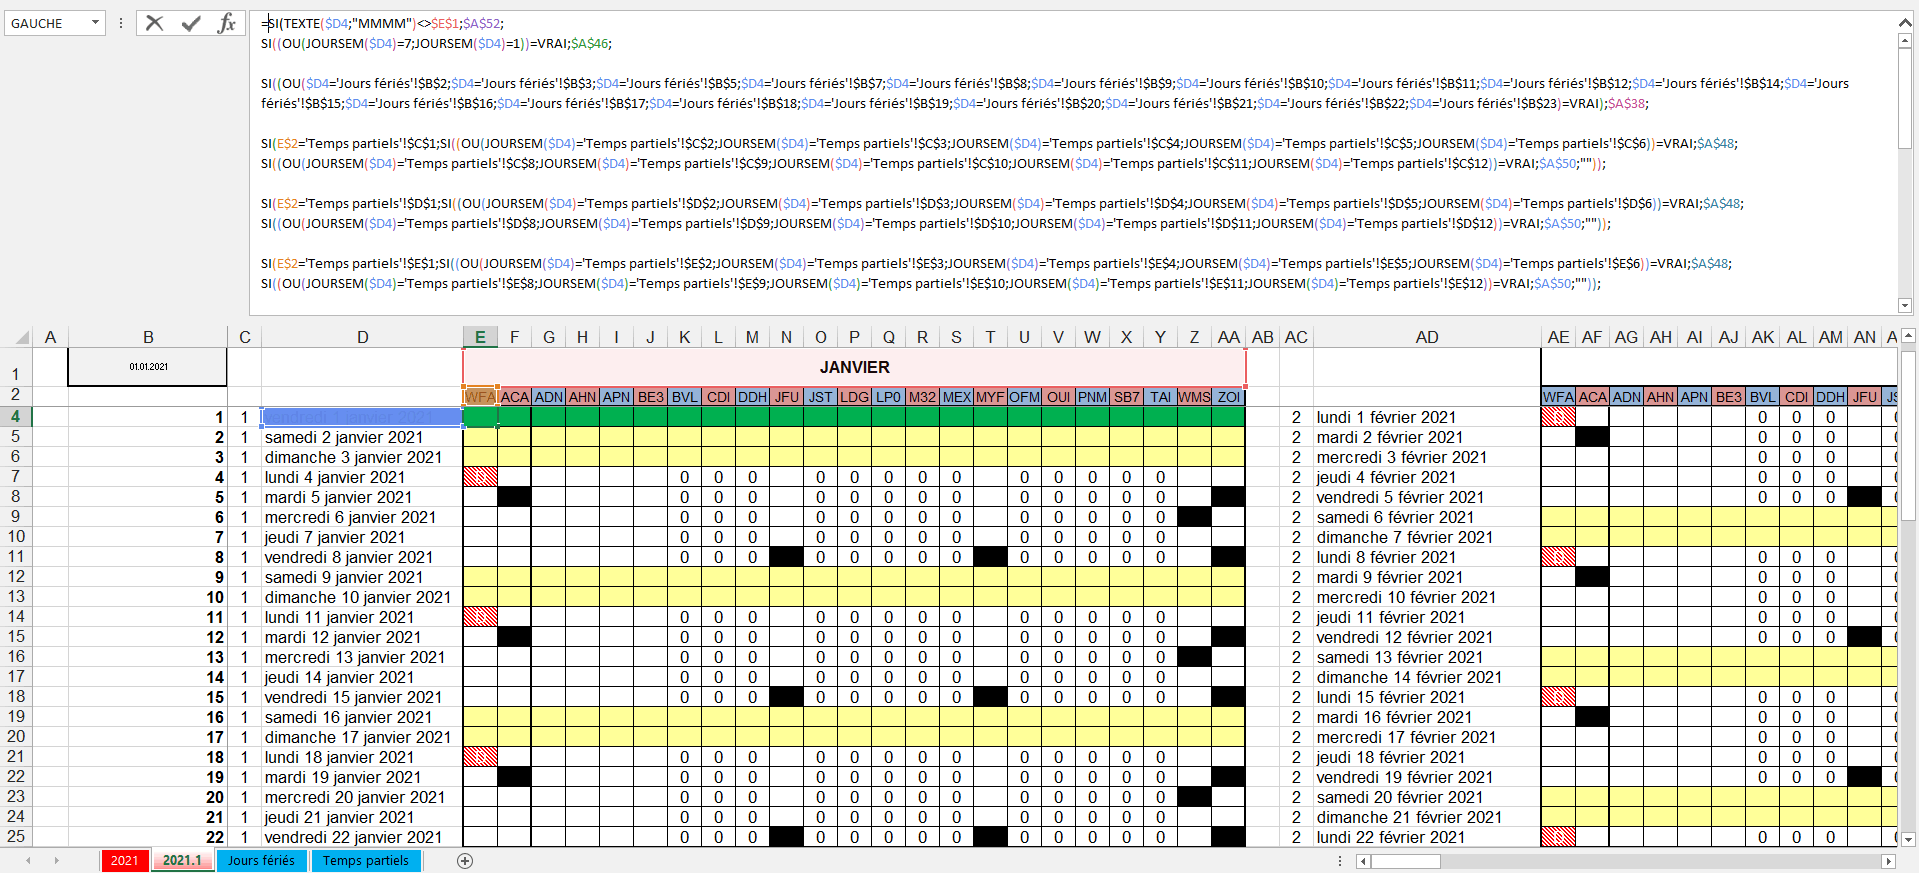Click the vertical scrollbar down arrow
1919x873 pixels.
(x=1908, y=840)
